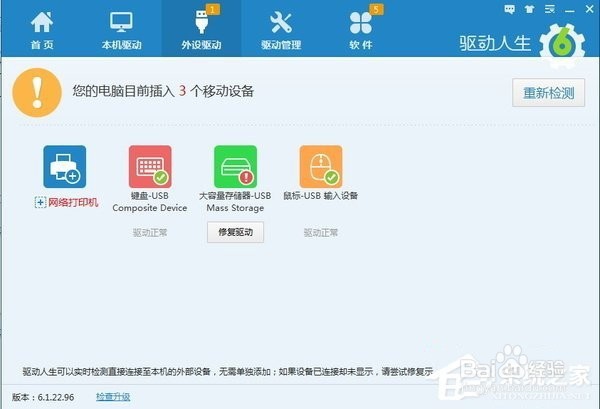Open the feedback message icon in title bar
Screen dimensions: 600x409
pos(509,9)
